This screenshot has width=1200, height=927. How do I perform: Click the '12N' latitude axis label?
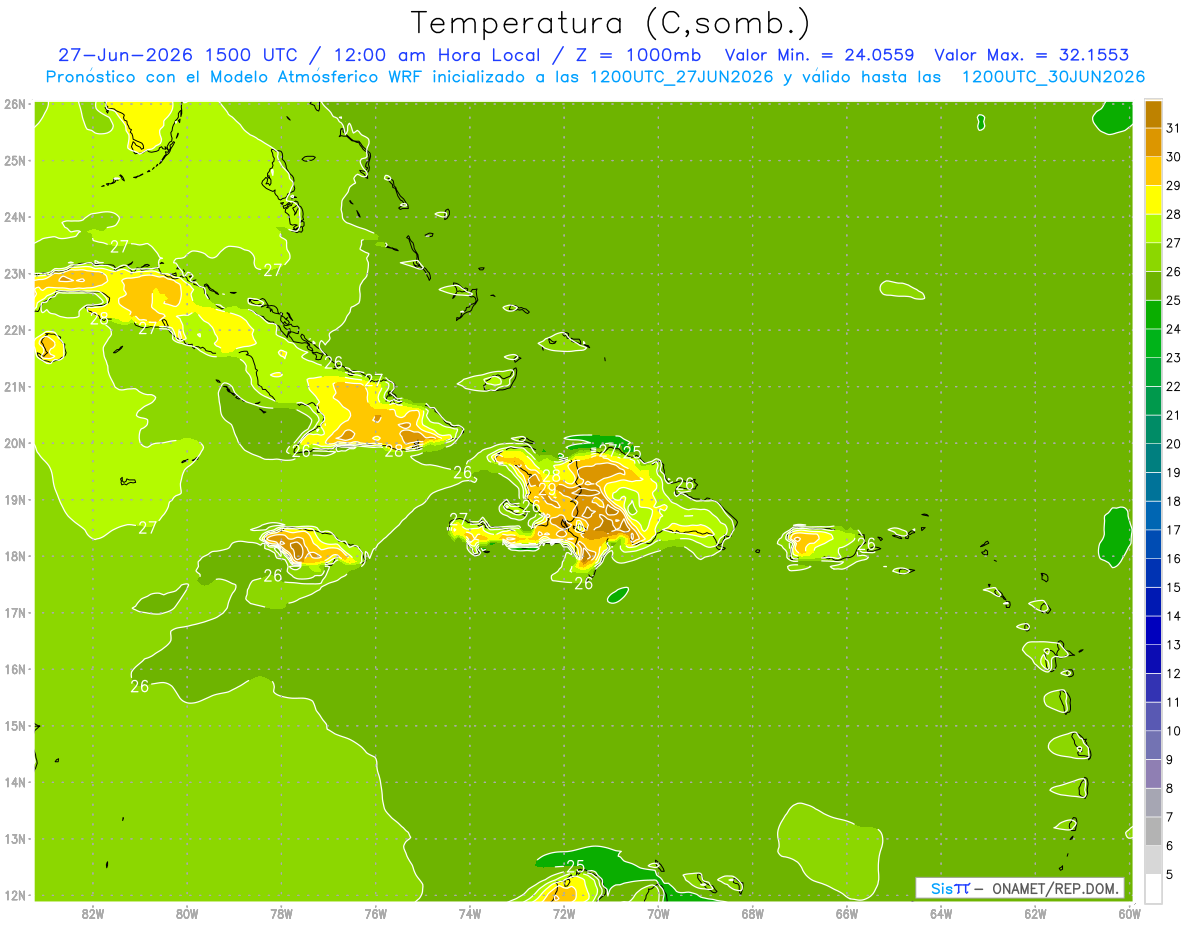(x=14, y=895)
